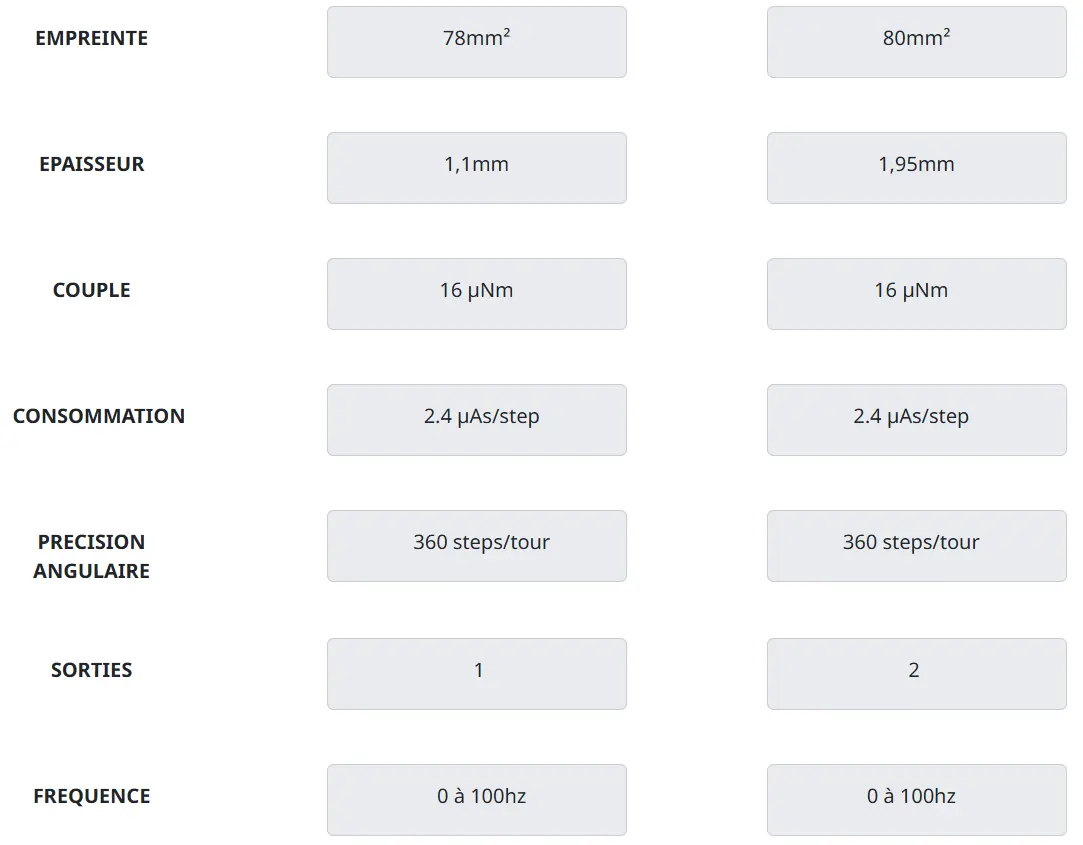Select 2.4 µAs/step for the 1,1mm model
The width and height of the screenshot is (1083, 845).
[476, 420]
